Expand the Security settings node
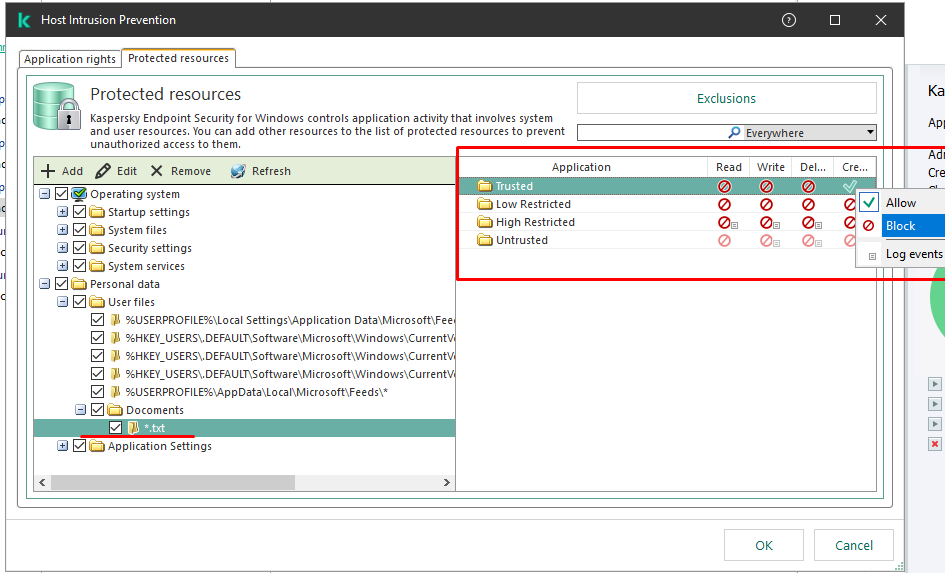Viewport: 945px width, 573px height. (62, 248)
